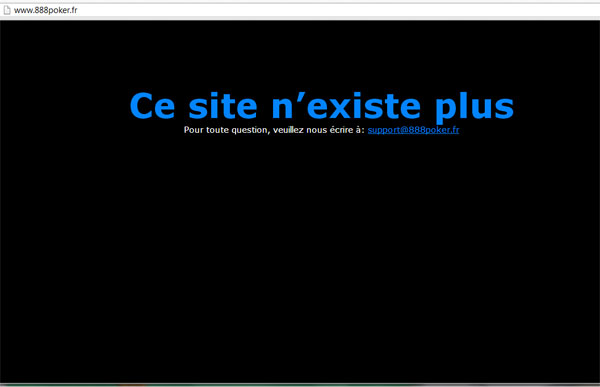Click the ".fr" ending of the URL
The width and height of the screenshot is (600, 387).
pos(73,10)
